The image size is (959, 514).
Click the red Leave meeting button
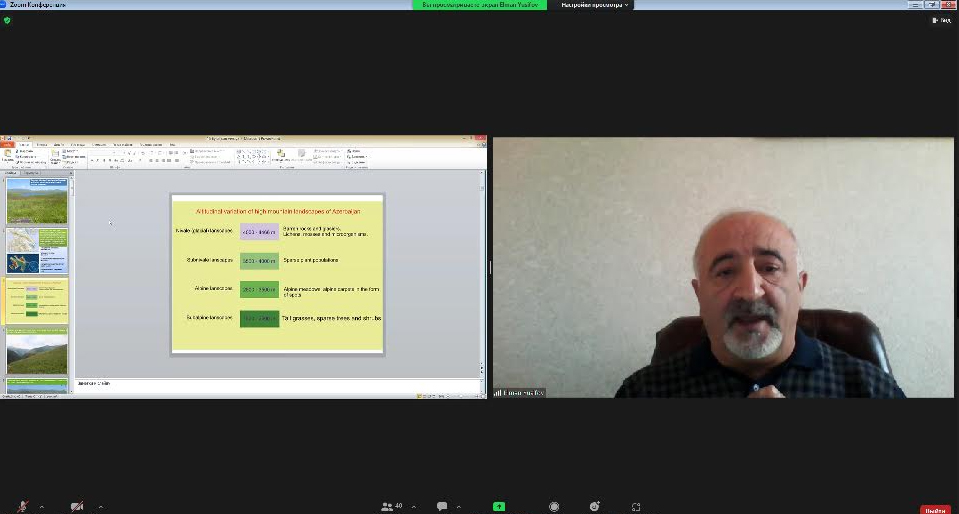pos(935,510)
